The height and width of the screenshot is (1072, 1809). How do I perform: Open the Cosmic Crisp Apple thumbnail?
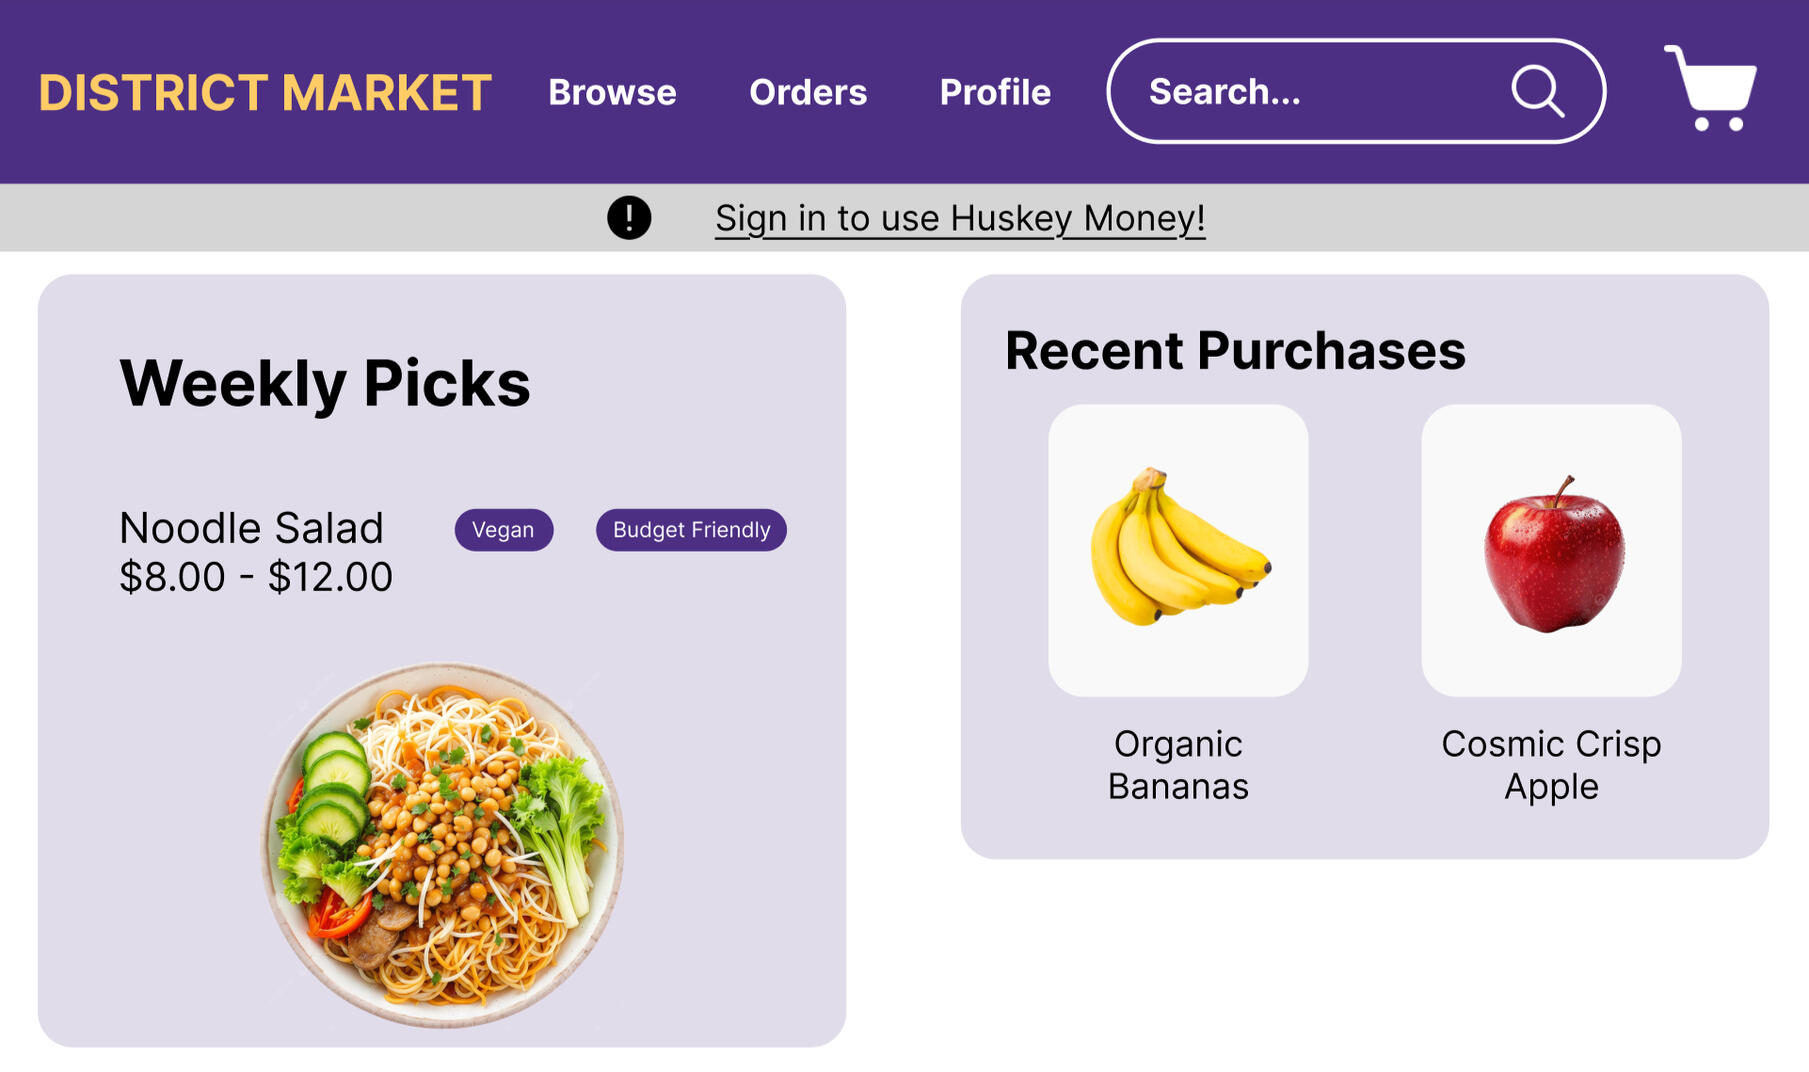pyautogui.click(x=1551, y=550)
